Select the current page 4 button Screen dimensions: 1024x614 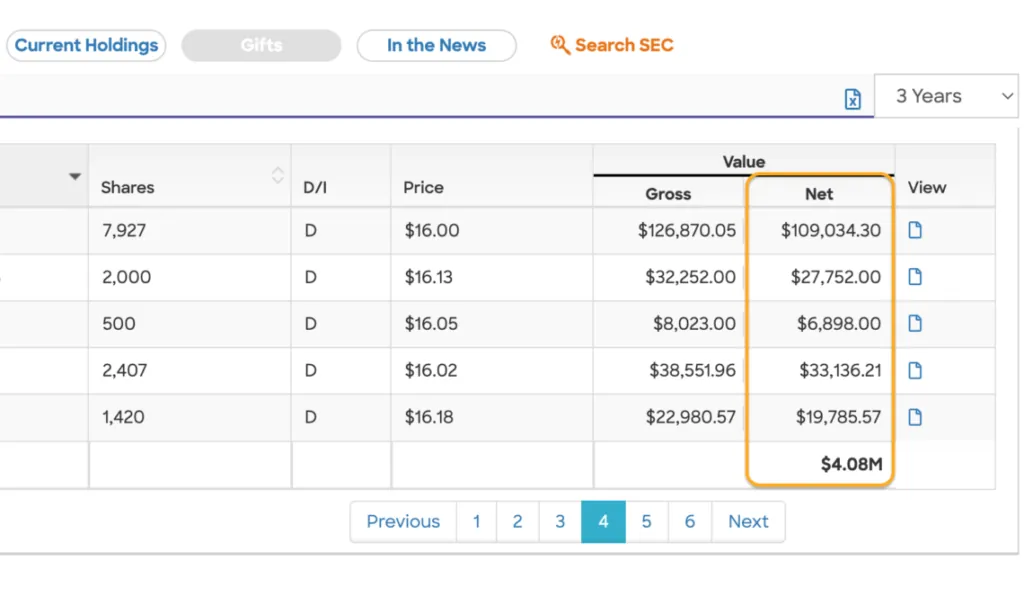(603, 521)
